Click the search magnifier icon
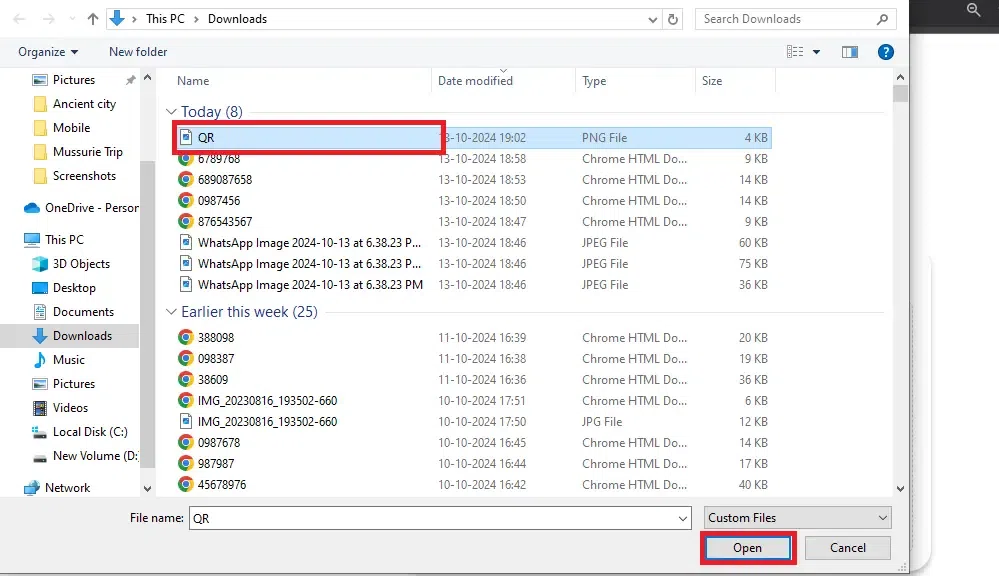 882,19
